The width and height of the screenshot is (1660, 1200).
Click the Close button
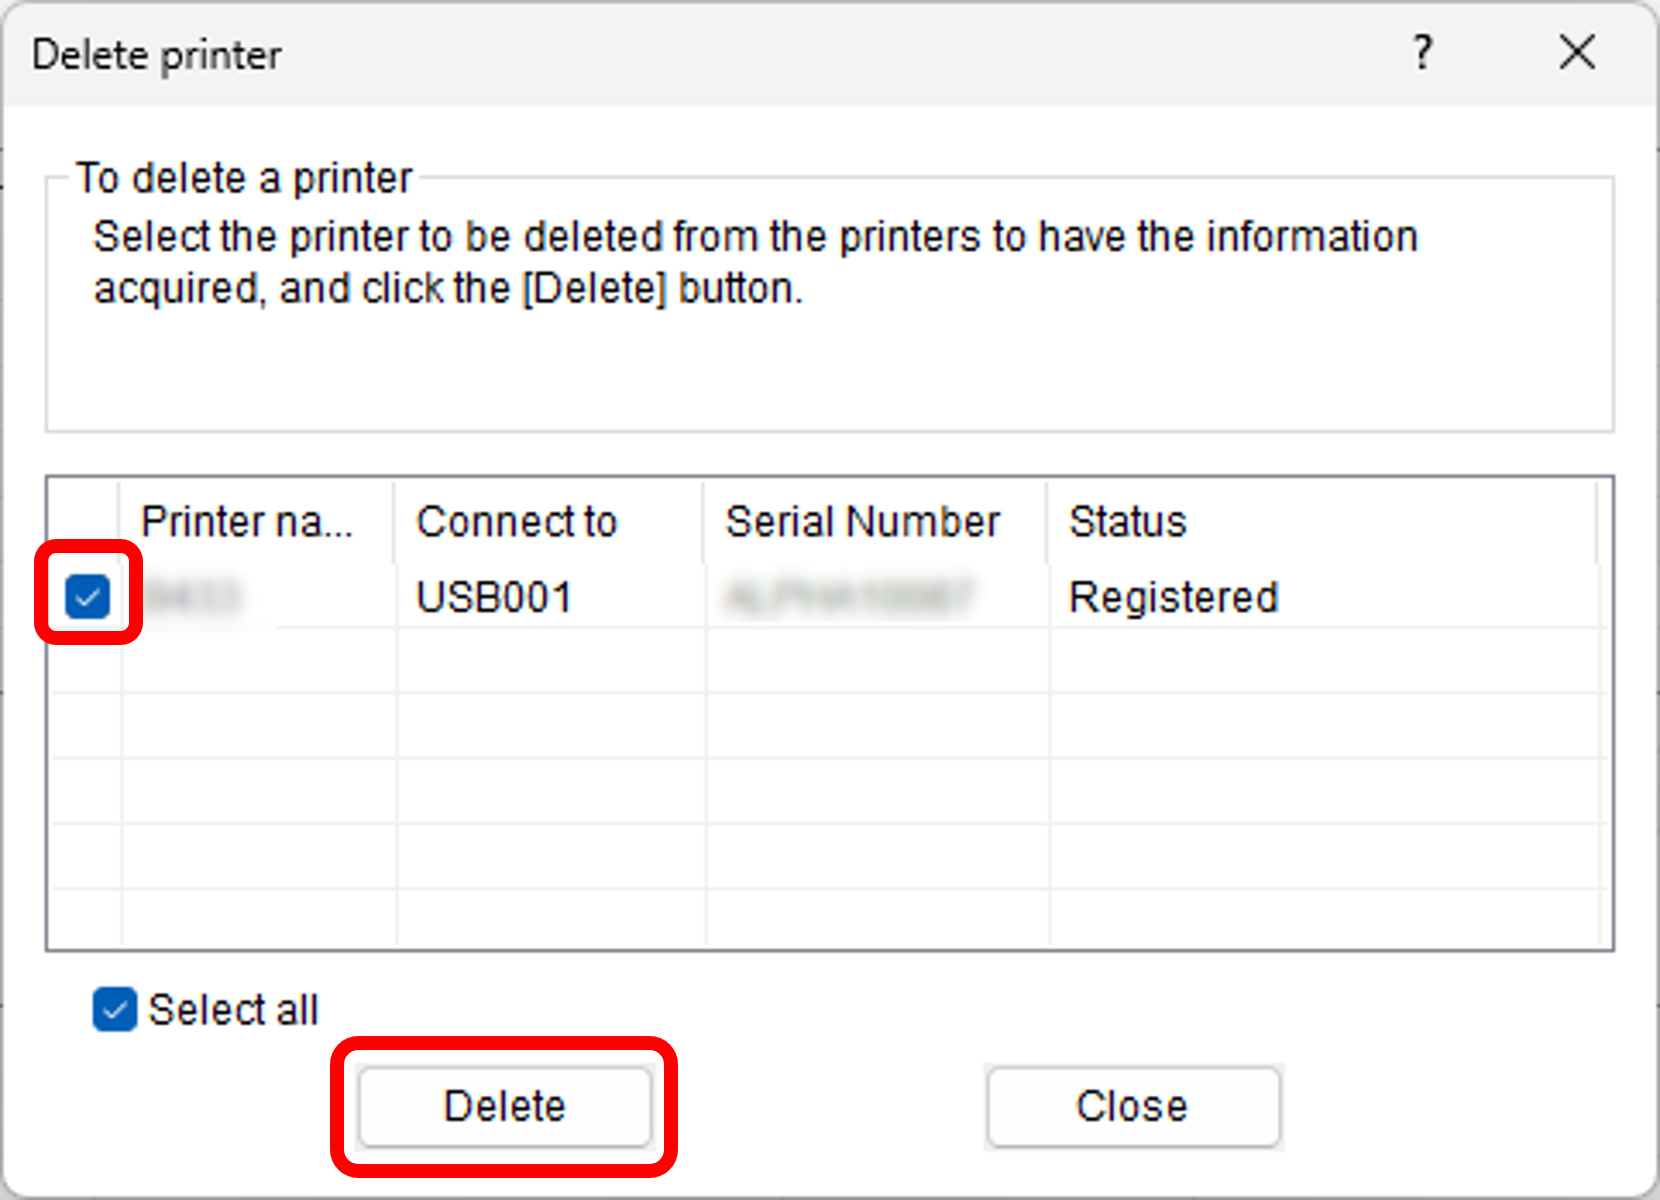coord(1132,1106)
